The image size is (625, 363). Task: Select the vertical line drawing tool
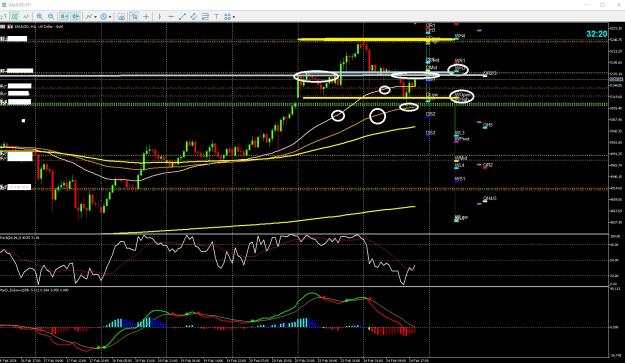point(159,17)
